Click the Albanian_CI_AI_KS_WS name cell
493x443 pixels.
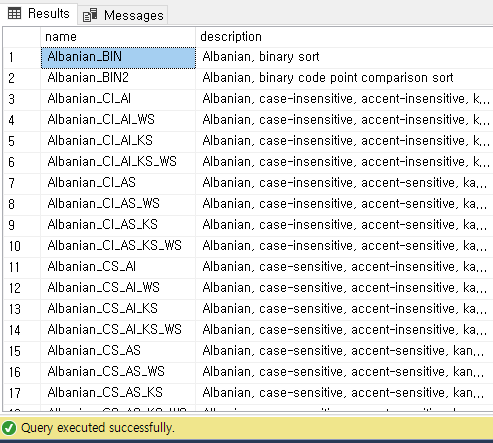[x=118, y=162]
